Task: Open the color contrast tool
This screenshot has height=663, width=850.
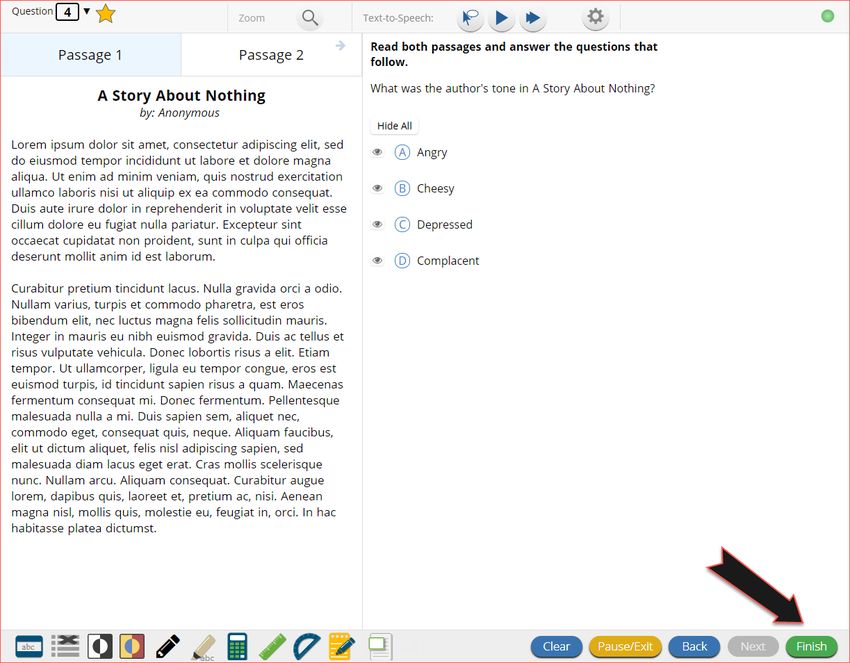Action: [132, 646]
